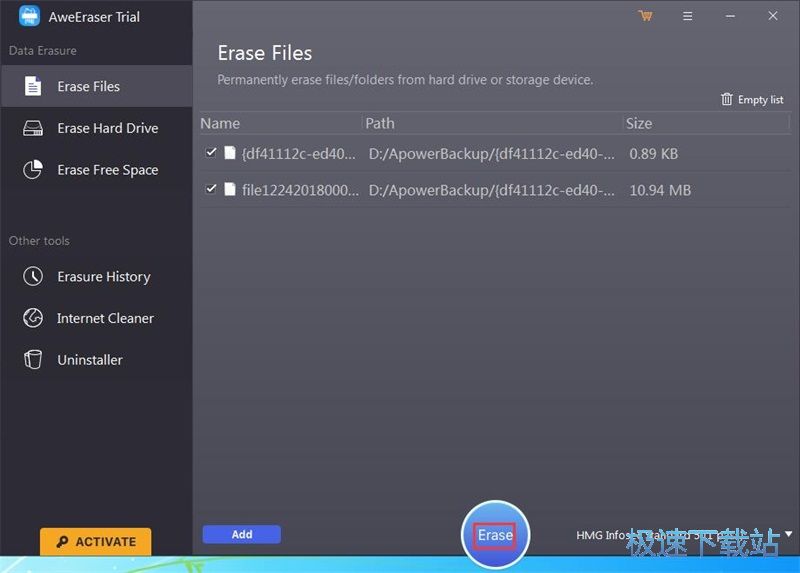Select the Erase Files document icon
Image resolution: width=800 pixels, height=573 pixels.
click(x=33, y=86)
